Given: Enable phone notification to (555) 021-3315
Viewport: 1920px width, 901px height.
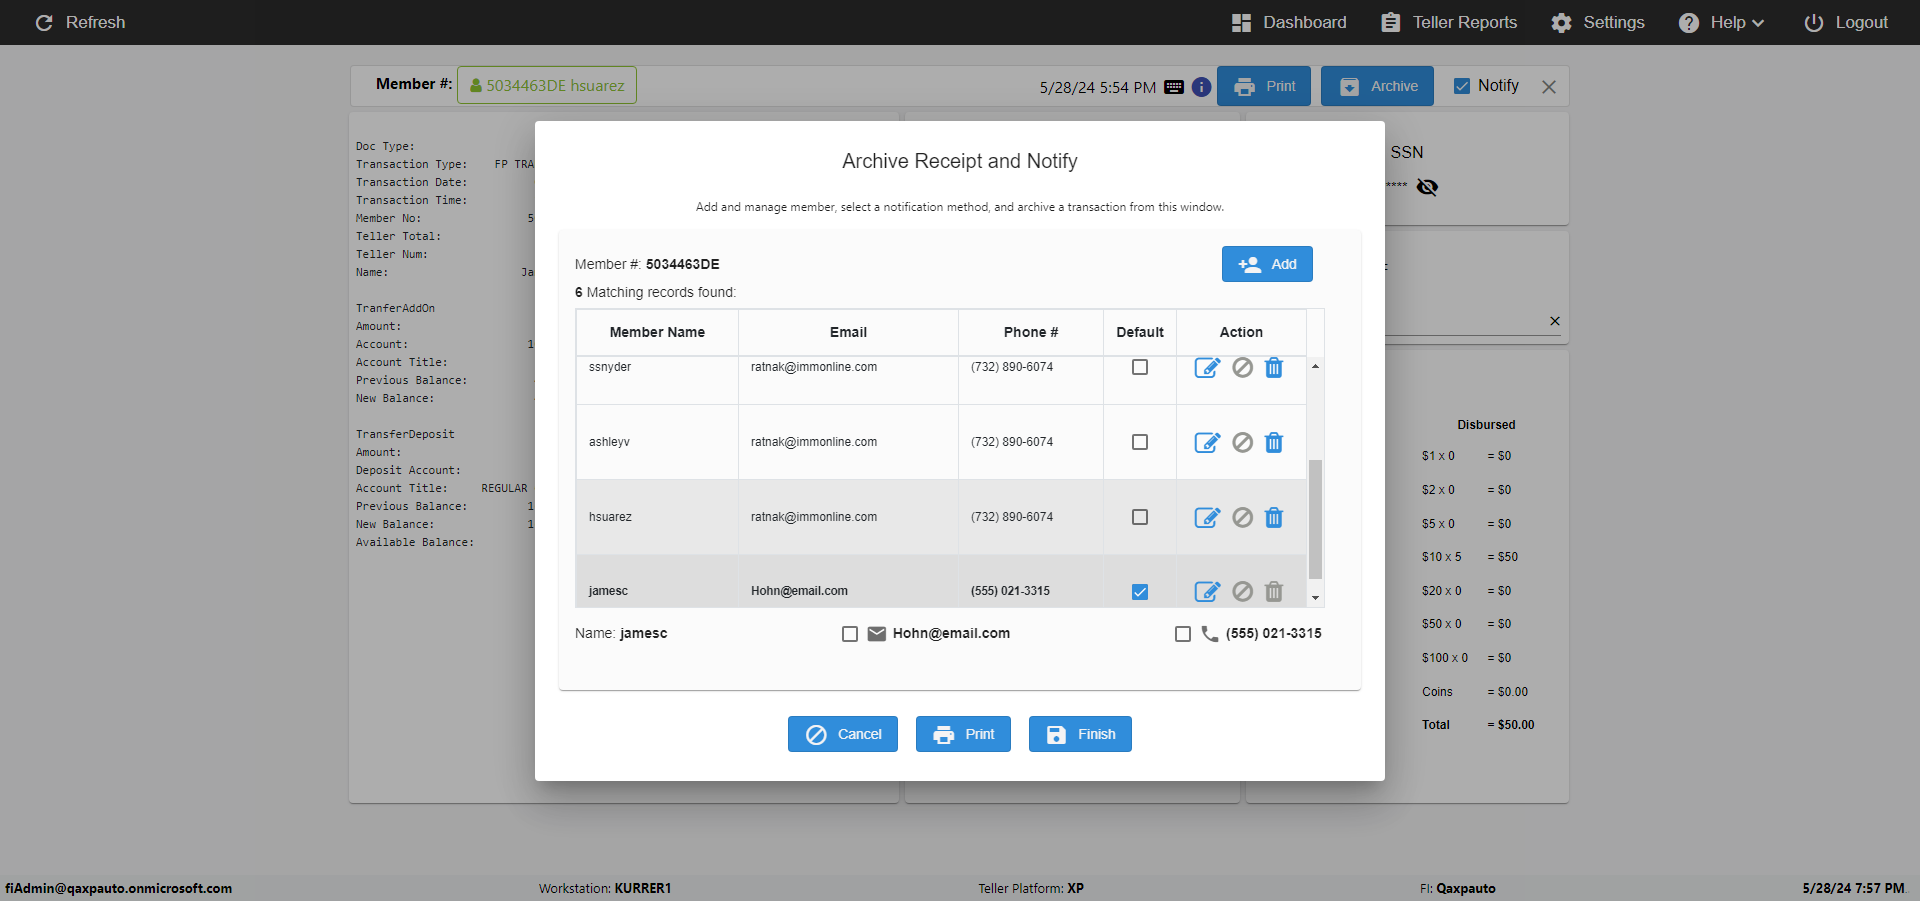Looking at the screenshot, I should pos(1183,634).
